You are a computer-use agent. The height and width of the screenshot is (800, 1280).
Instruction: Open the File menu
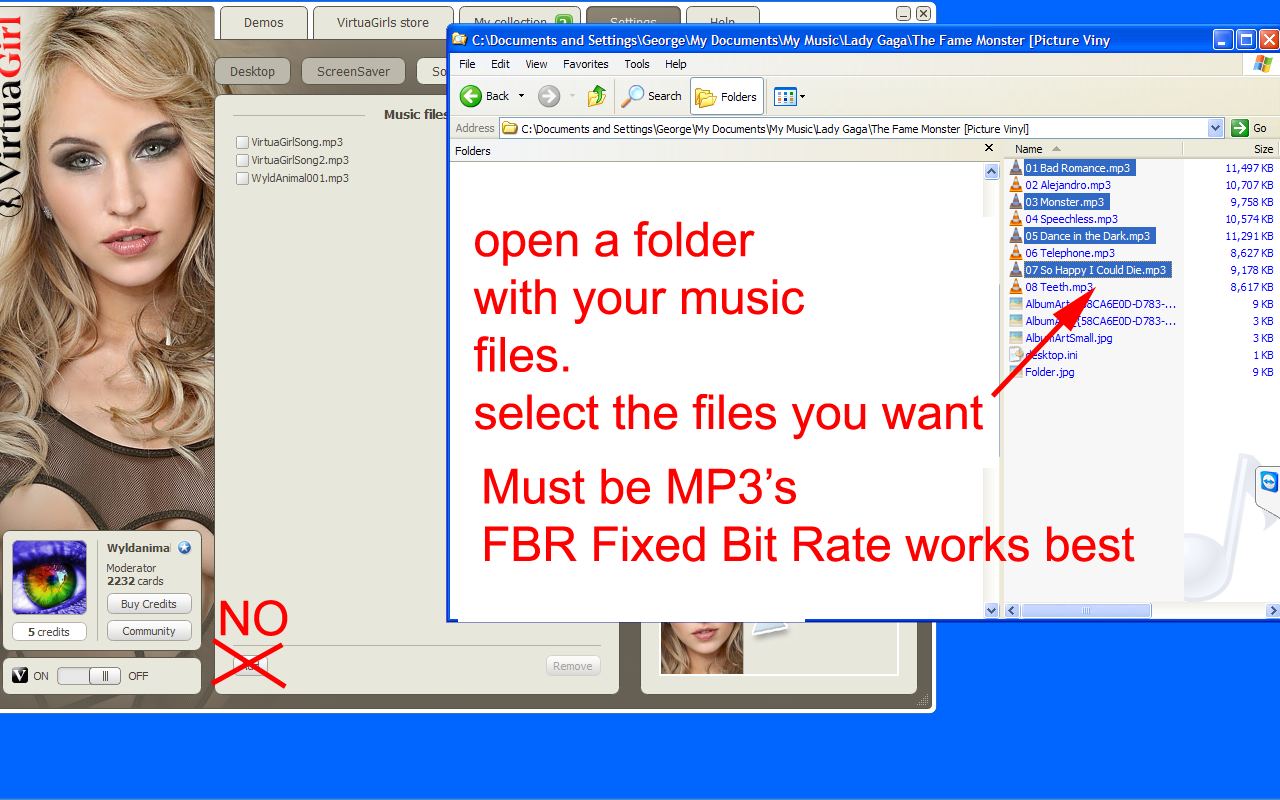coord(467,64)
